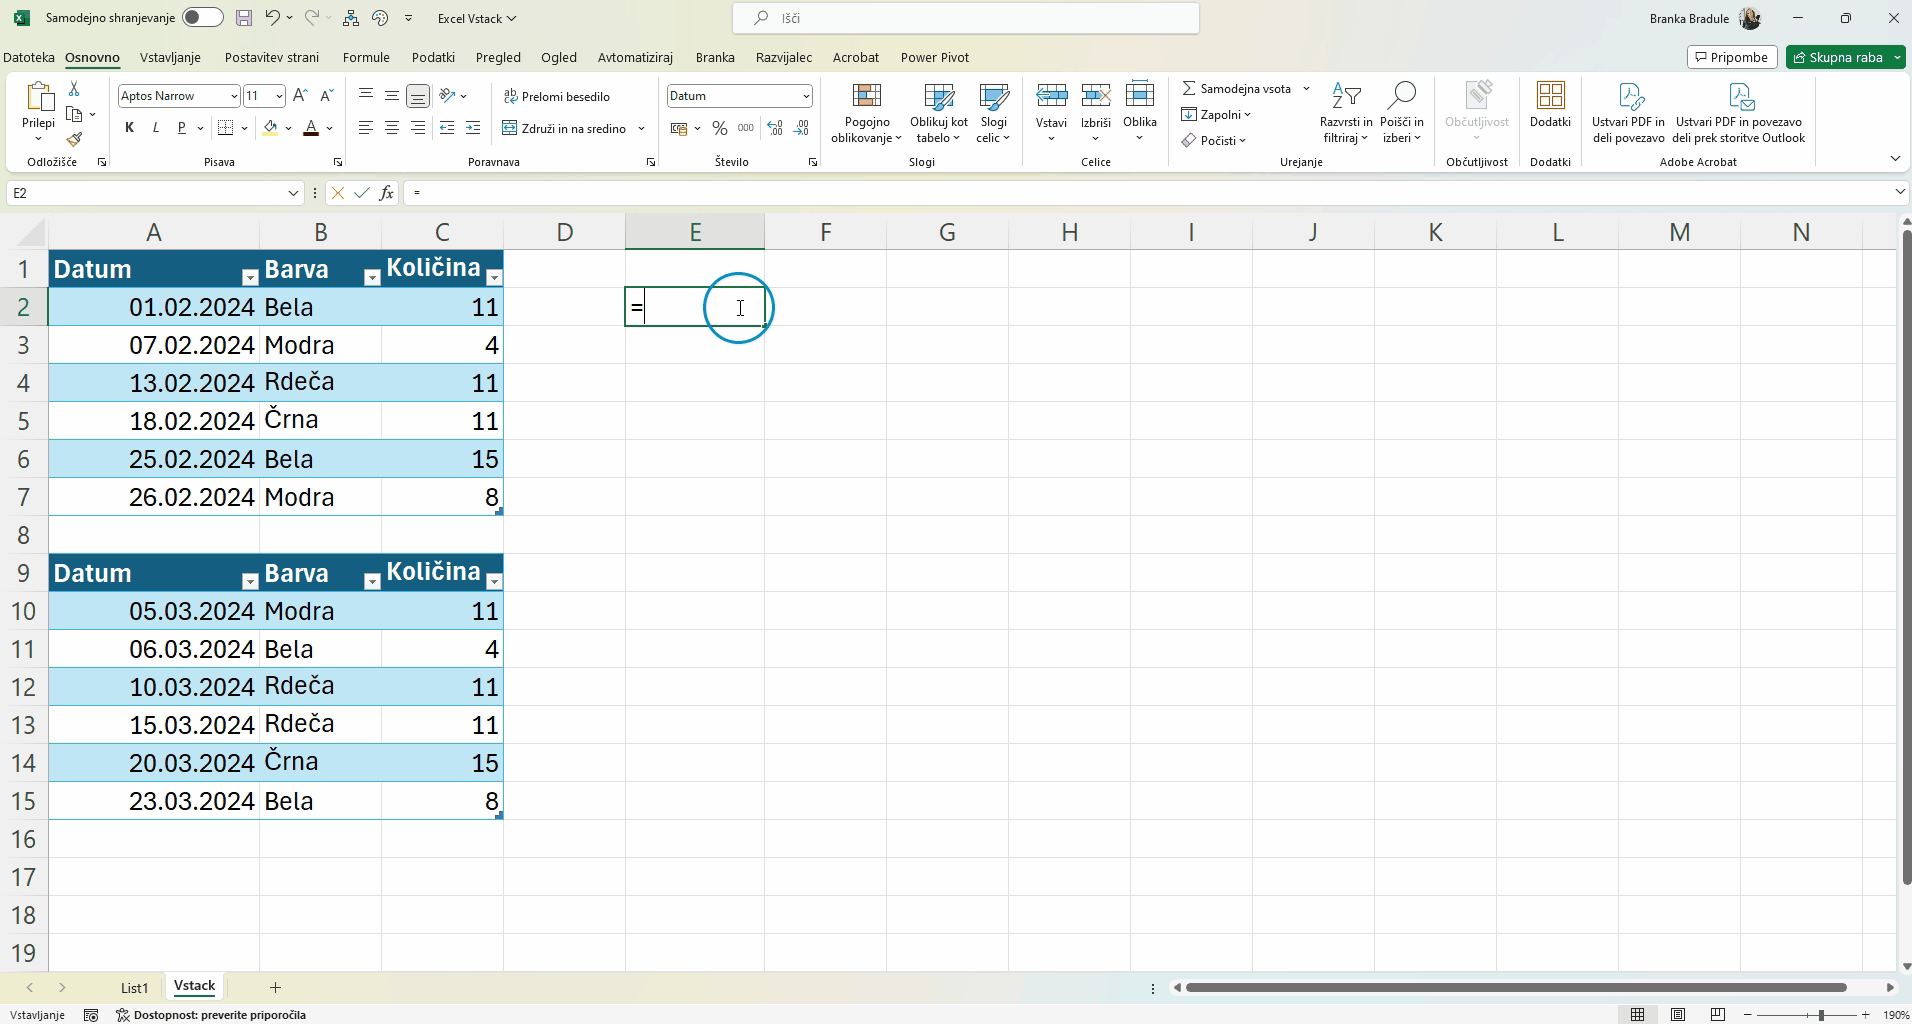Expand the font name Aptos Narrow dropdown

click(234, 96)
